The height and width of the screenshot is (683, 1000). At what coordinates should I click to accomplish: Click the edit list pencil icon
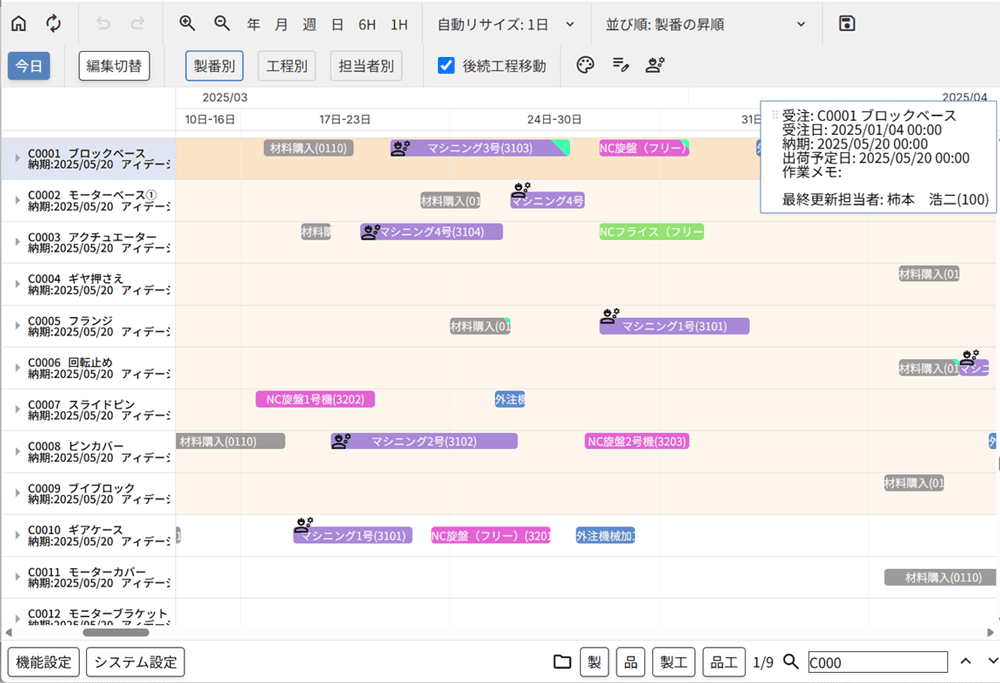tap(621, 66)
